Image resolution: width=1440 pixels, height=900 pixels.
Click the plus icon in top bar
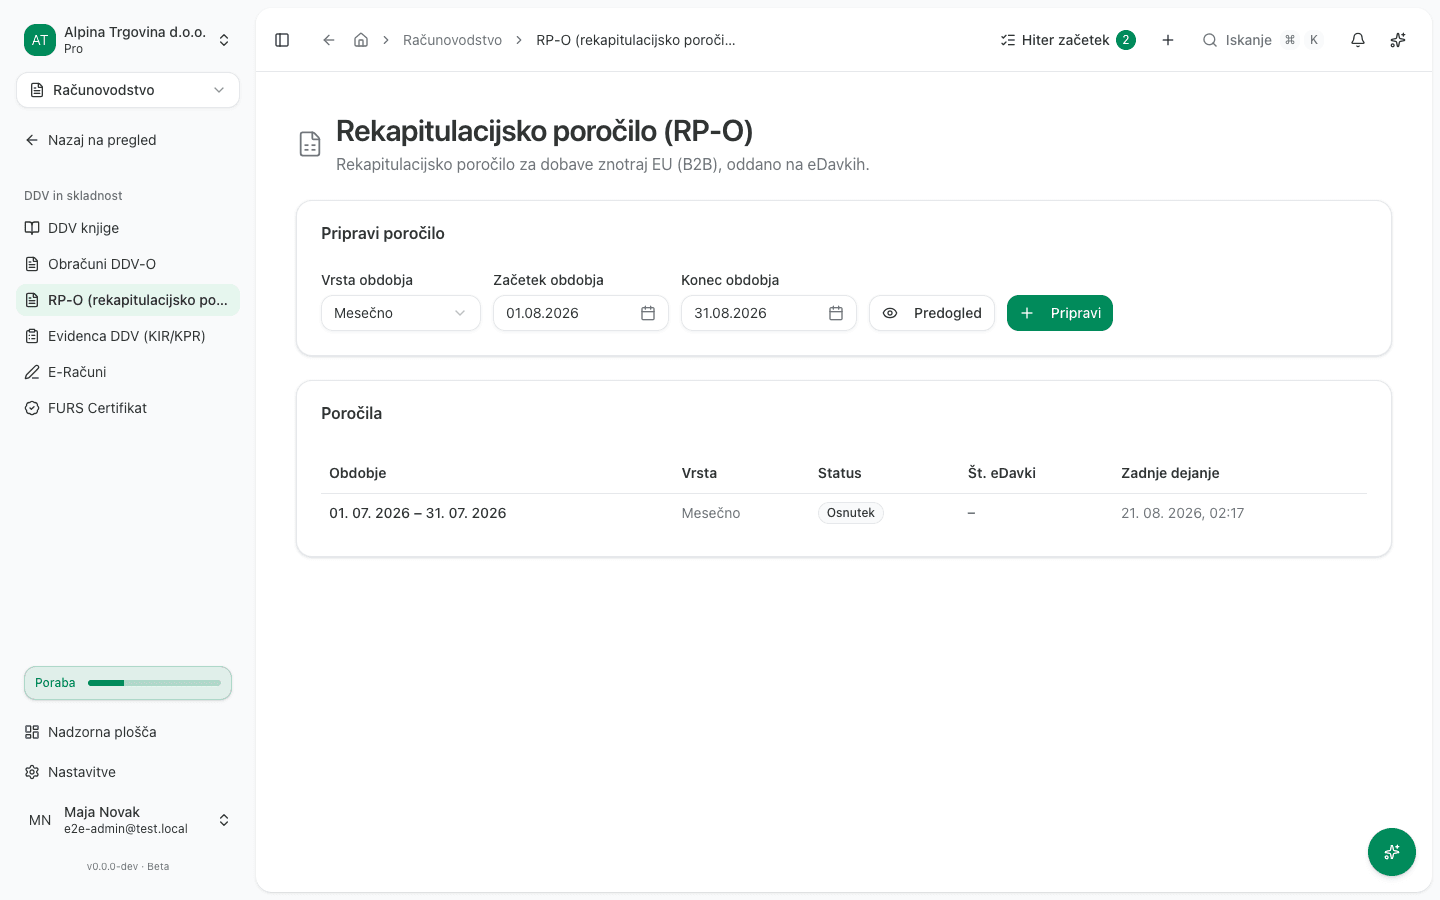pyautogui.click(x=1168, y=40)
